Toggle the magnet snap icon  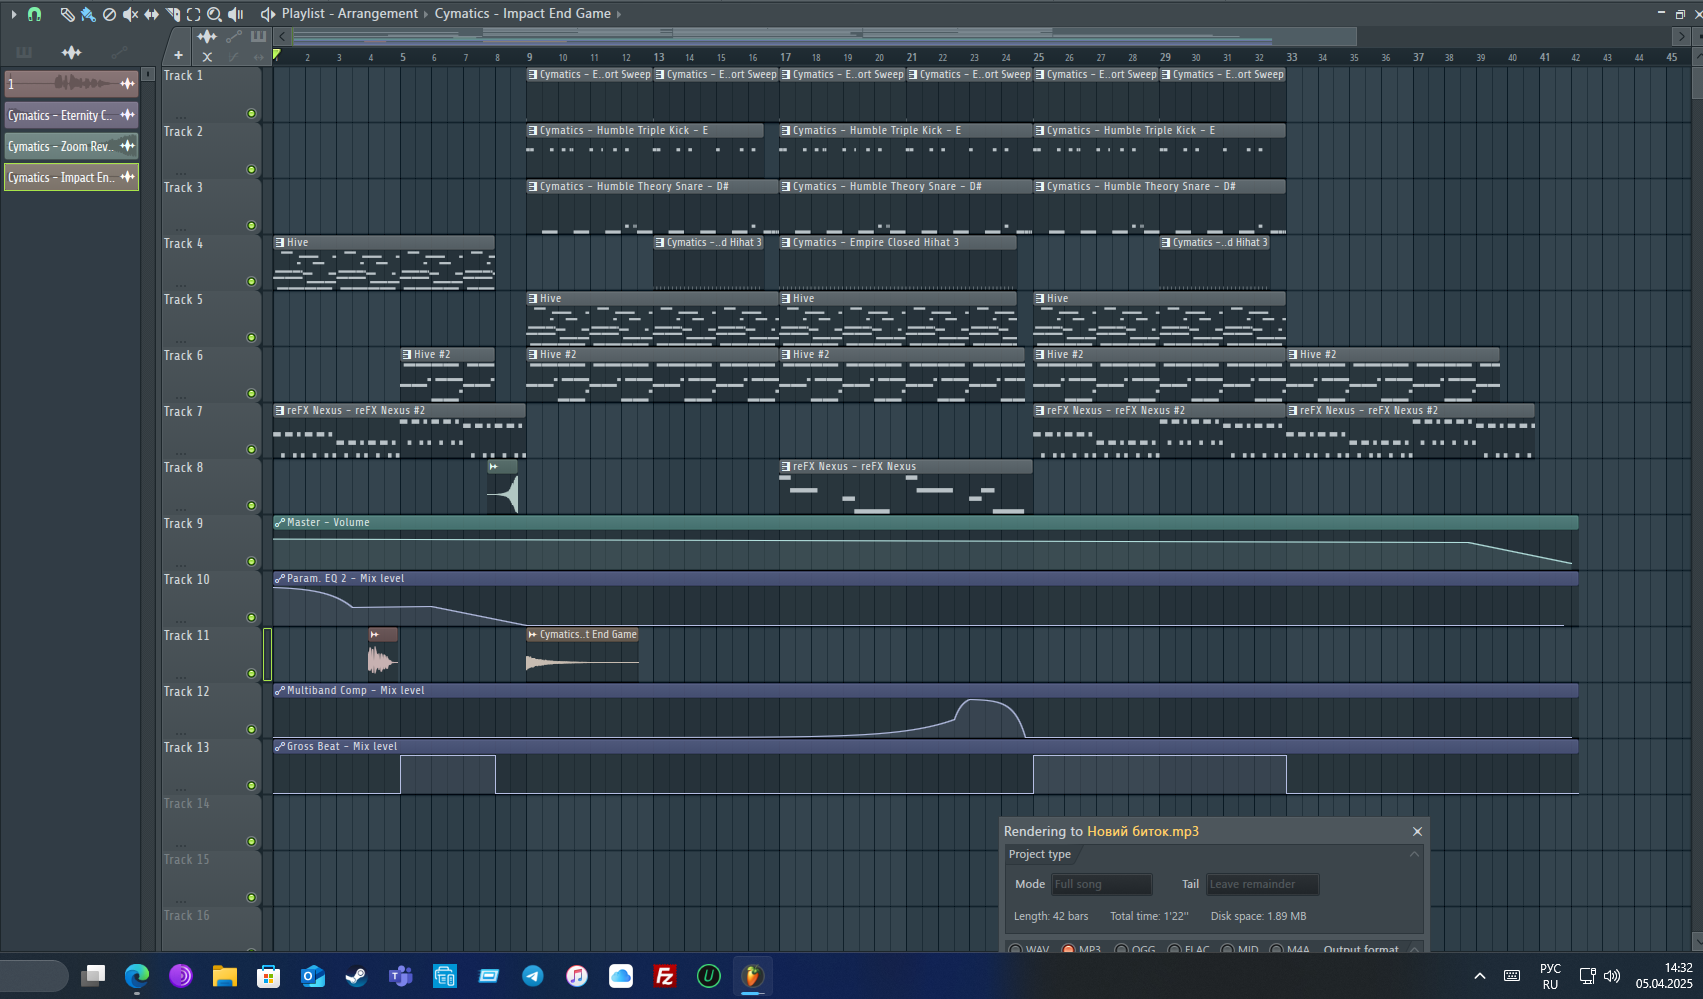(34, 14)
